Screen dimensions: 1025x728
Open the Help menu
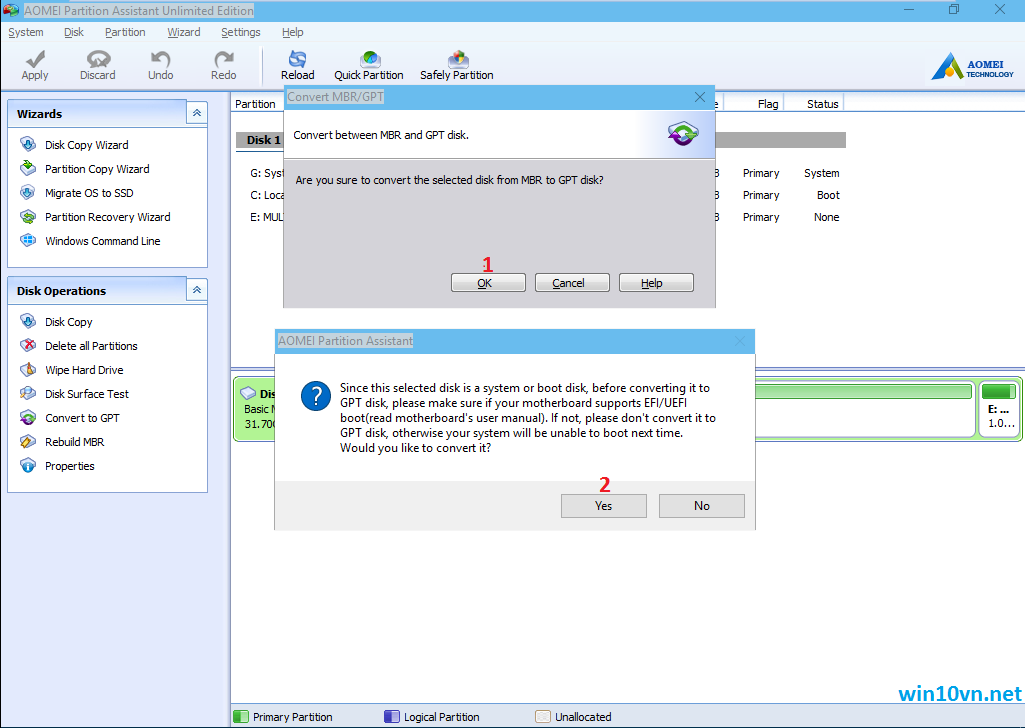[x=292, y=32]
